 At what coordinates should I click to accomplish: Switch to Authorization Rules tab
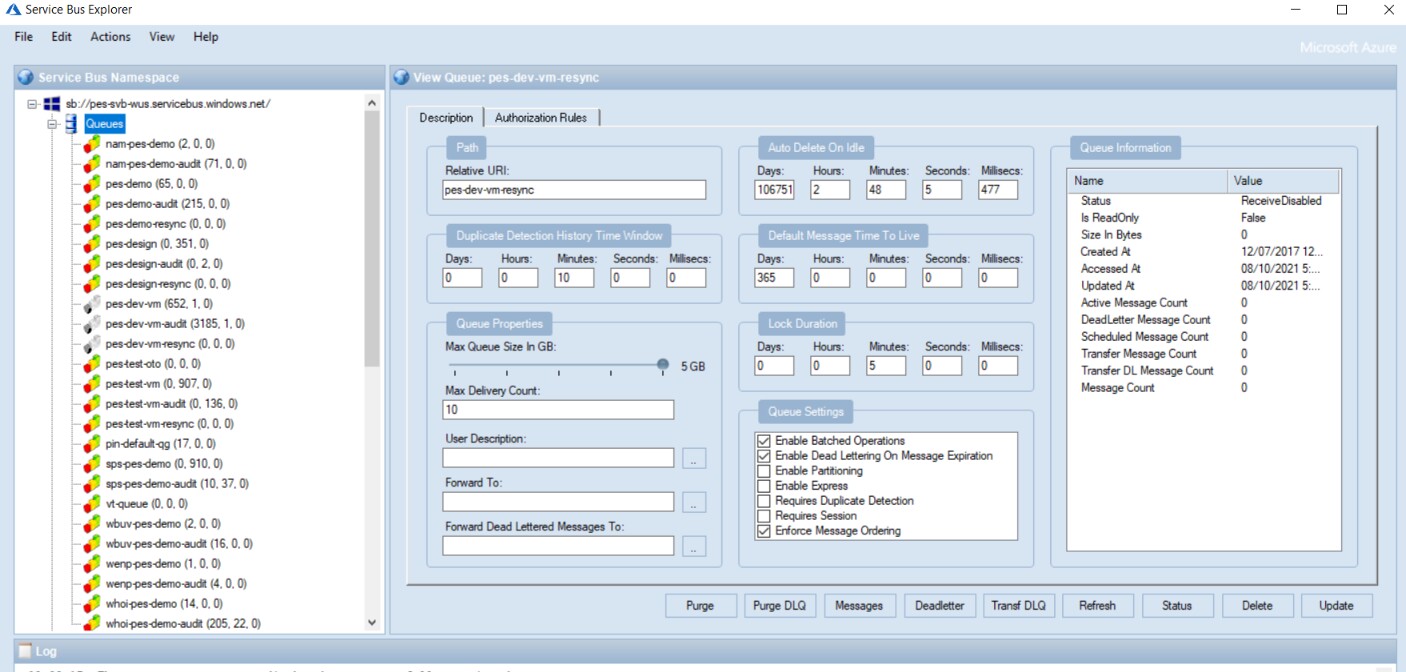click(x=541, y=118)
